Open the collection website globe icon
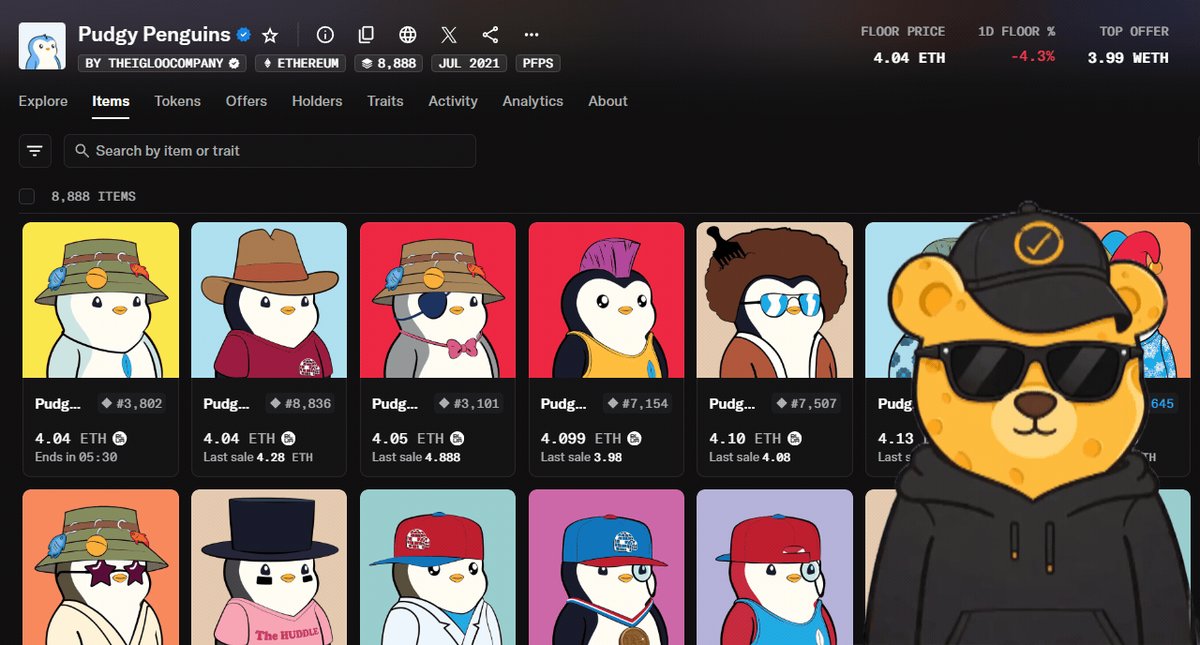Image resolution: width=1200 pixels, height=645 pixels. coord(407,35)
